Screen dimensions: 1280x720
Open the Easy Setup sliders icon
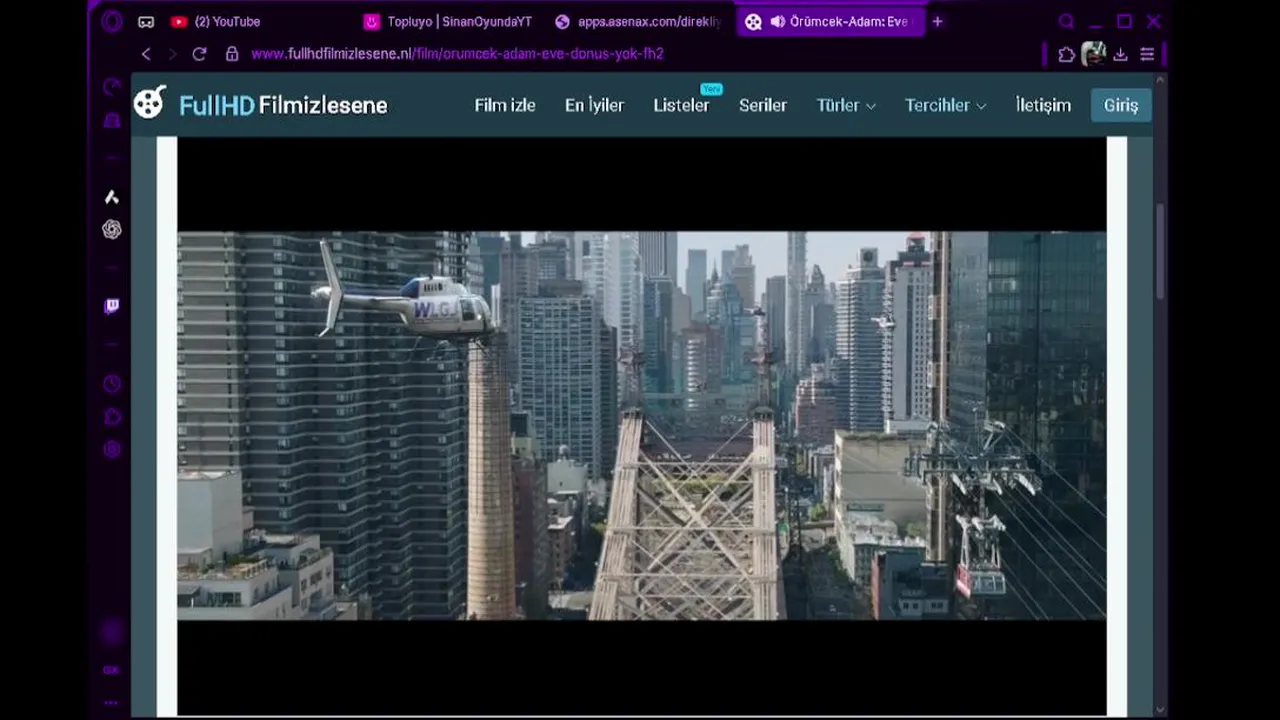(1147, 54)
